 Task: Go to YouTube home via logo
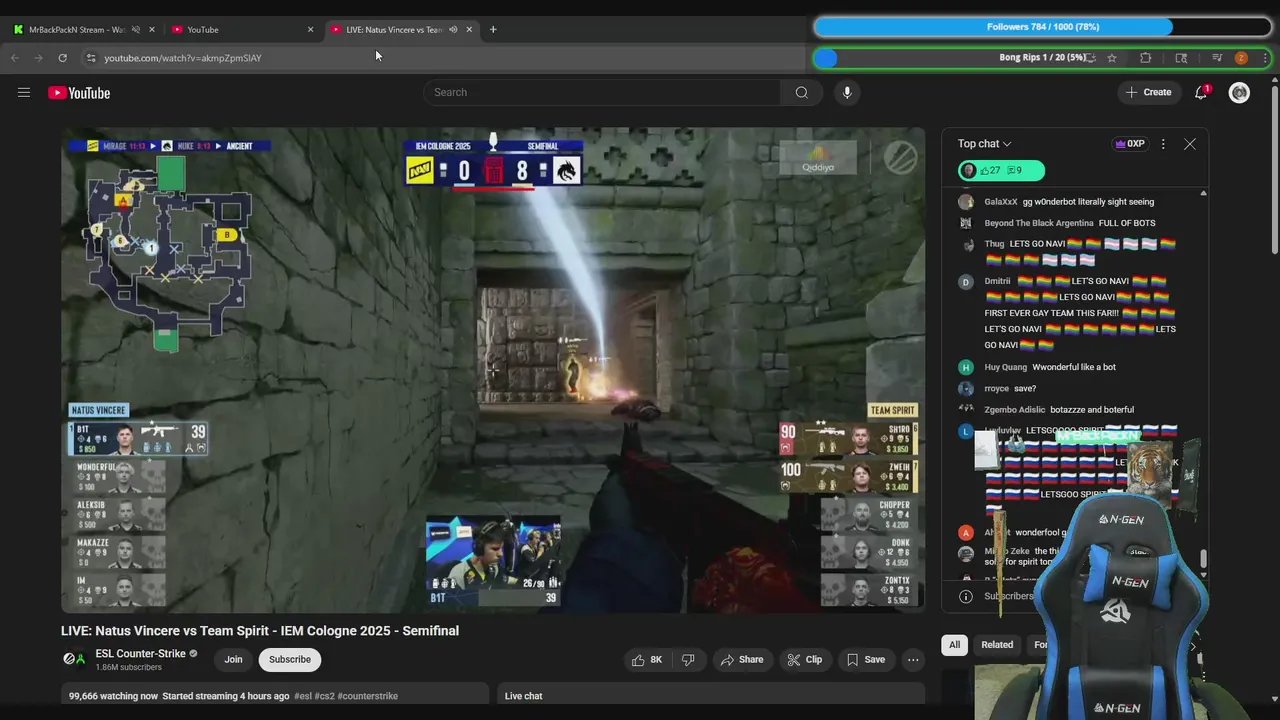click(79, 93)
